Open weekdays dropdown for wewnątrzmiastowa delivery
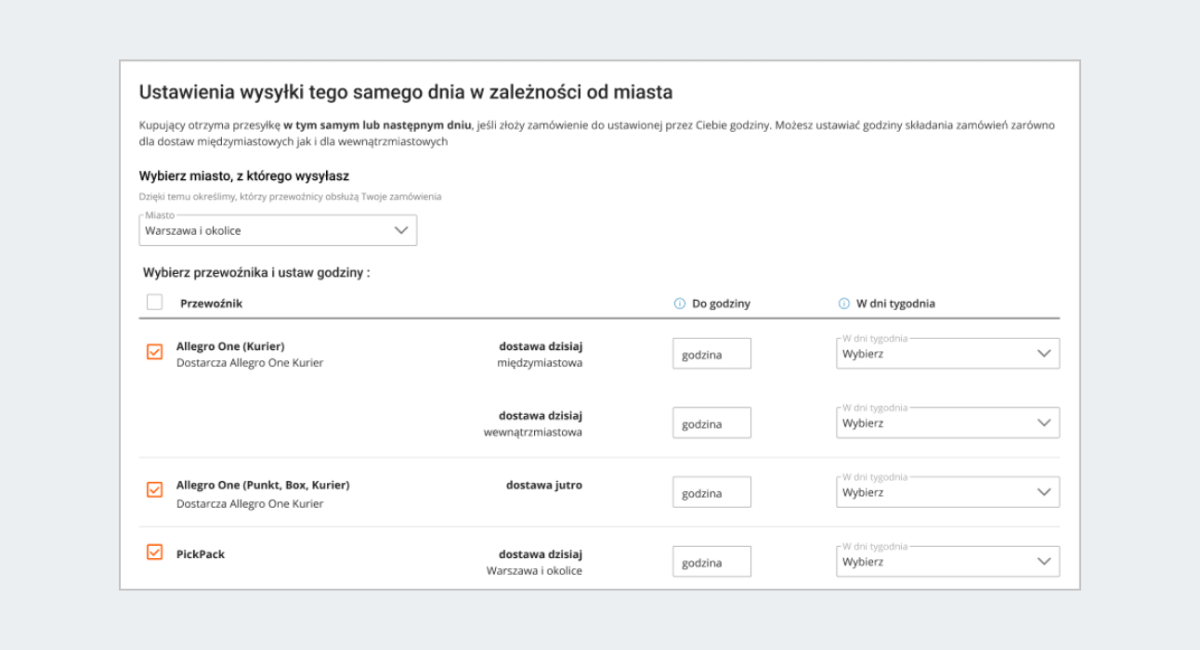This screenshot has height=650, width=1200. [948, 423]
